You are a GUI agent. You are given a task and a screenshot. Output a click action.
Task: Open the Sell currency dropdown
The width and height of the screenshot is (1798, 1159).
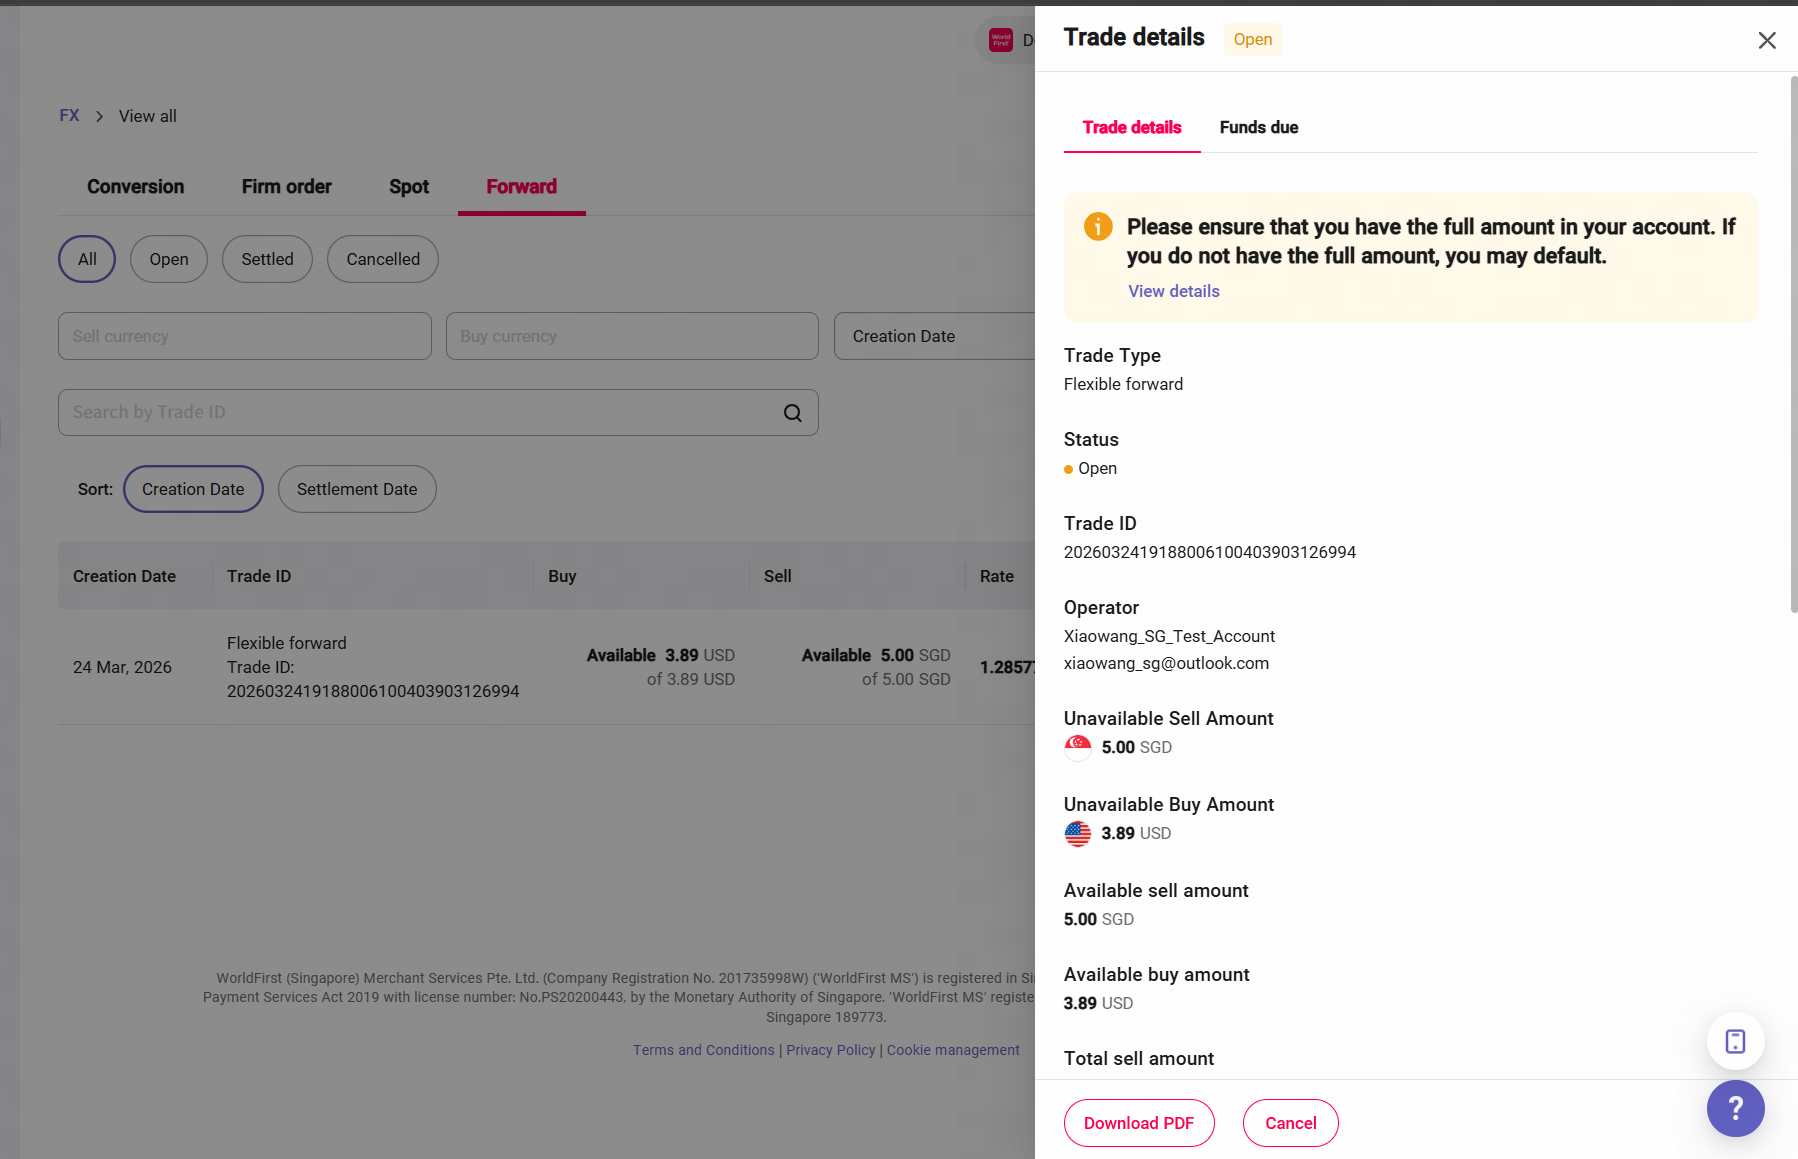245,336
